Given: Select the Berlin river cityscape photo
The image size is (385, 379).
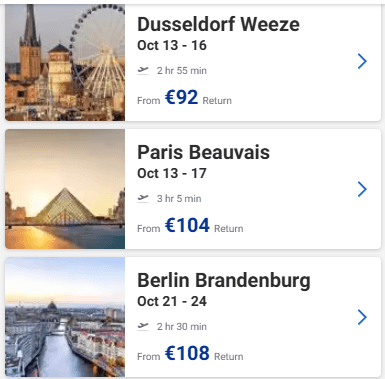Looking at the screenshot, I should pyautogui.click(x=65, y=317).
